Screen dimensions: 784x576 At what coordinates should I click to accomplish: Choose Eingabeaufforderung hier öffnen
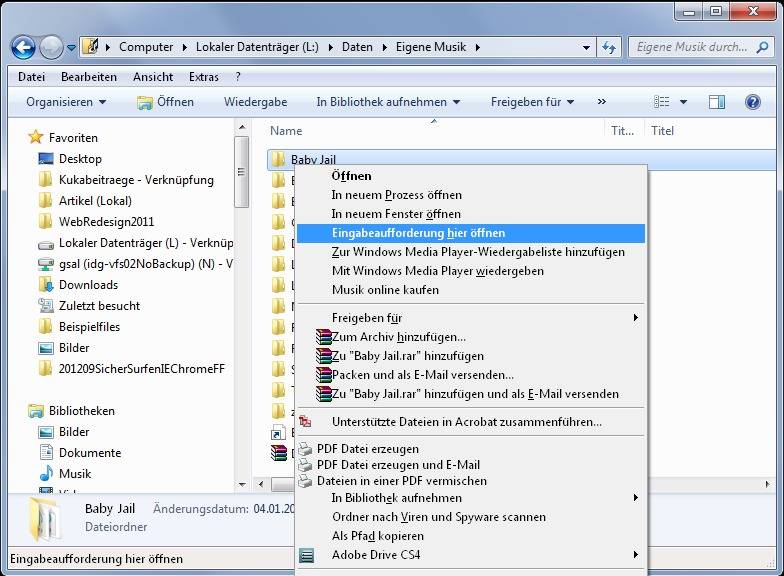(x=471, y=233)
